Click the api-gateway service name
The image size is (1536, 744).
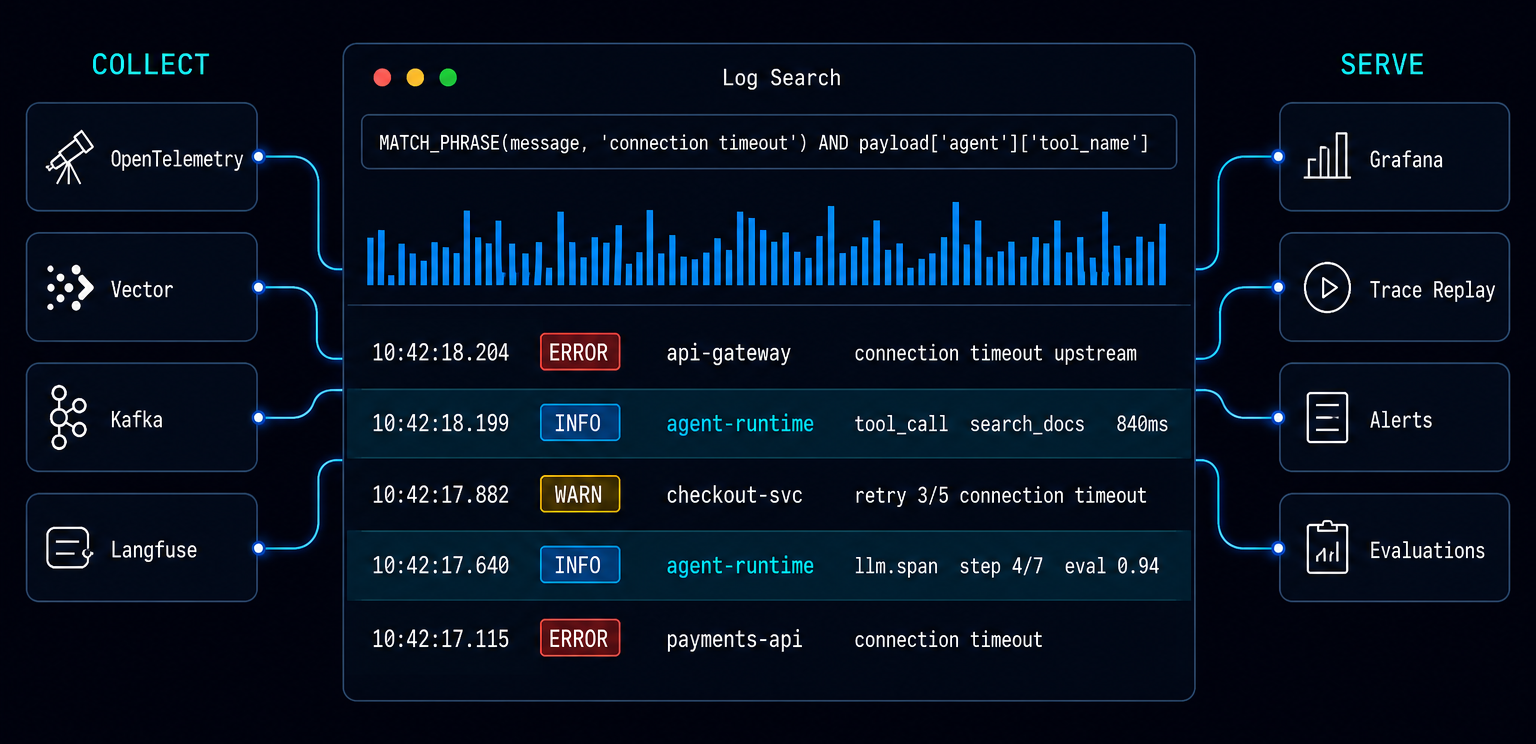pos(729,353)
